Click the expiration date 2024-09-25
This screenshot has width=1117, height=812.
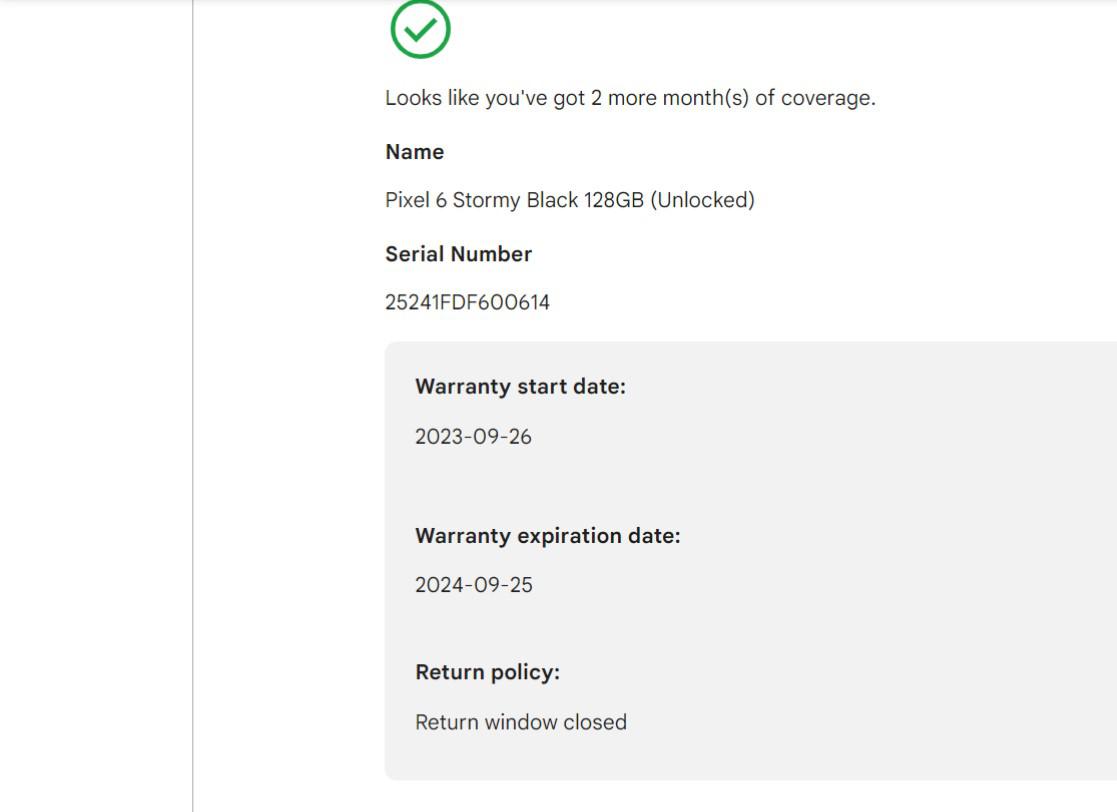(474, 585)
